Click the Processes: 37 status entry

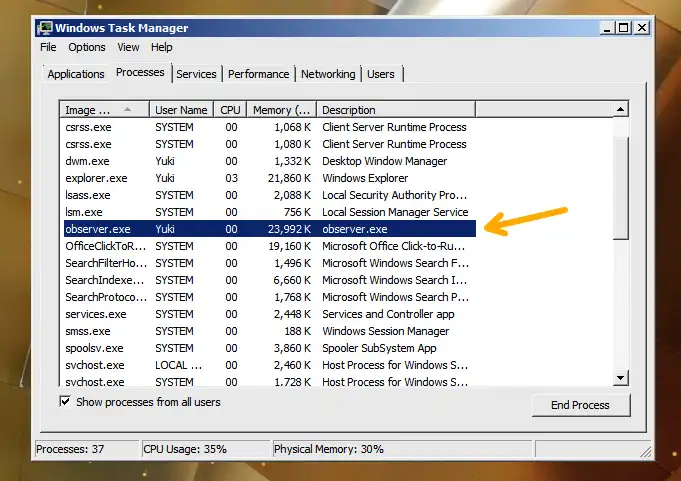click(x=87, y=449)
